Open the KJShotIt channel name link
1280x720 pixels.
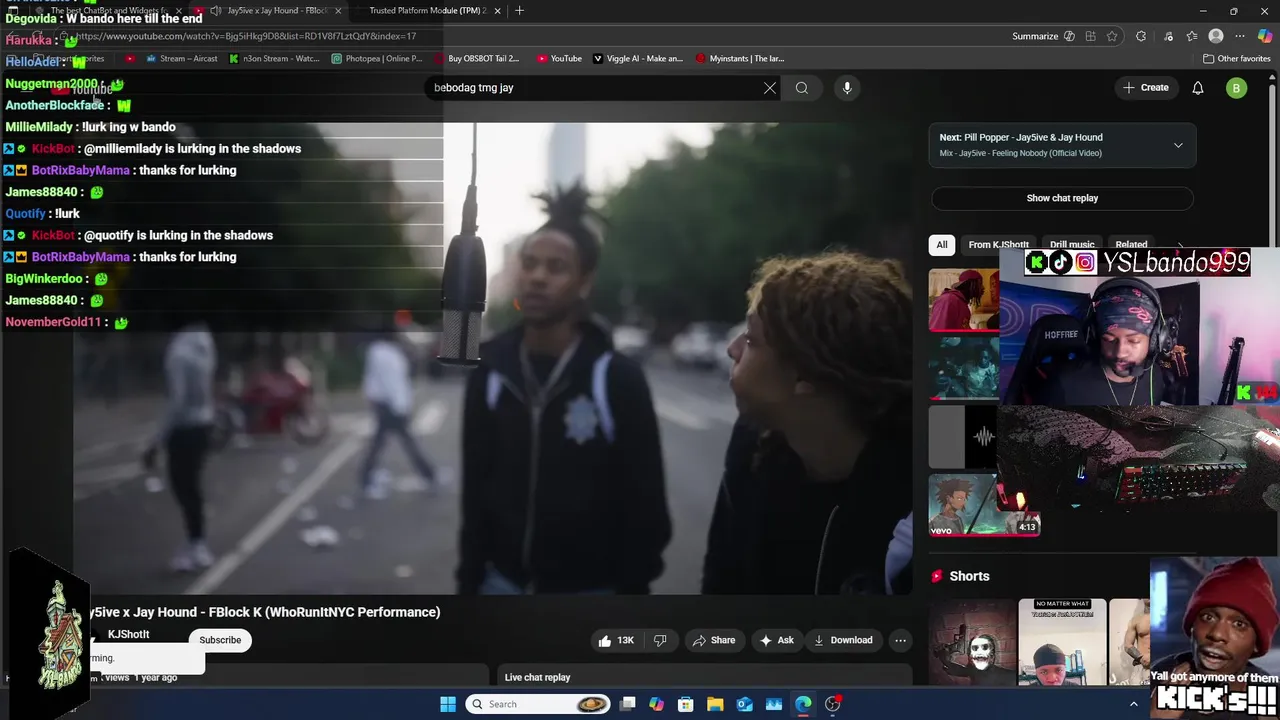(128, 634)
